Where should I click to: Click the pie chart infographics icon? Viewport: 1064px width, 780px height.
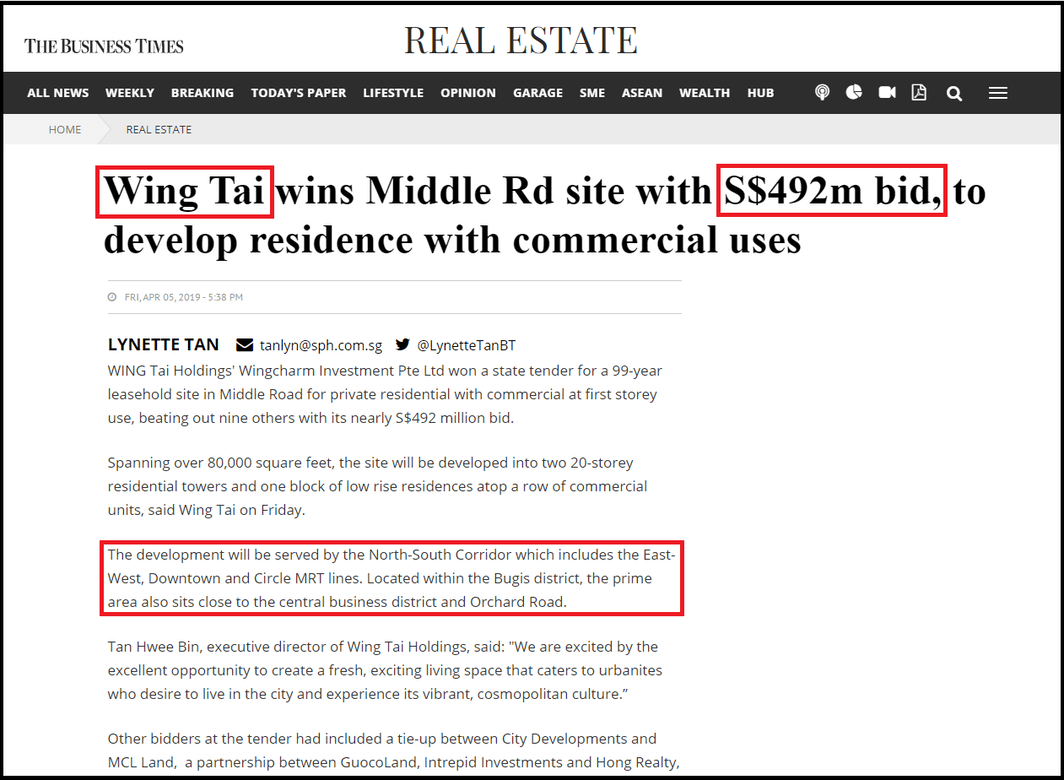[854, 92]
